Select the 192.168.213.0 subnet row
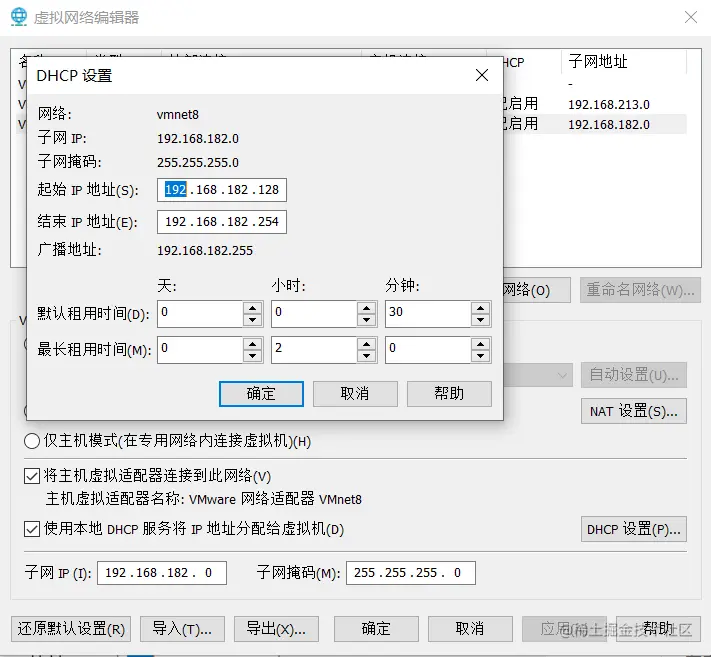 (595, 104)
